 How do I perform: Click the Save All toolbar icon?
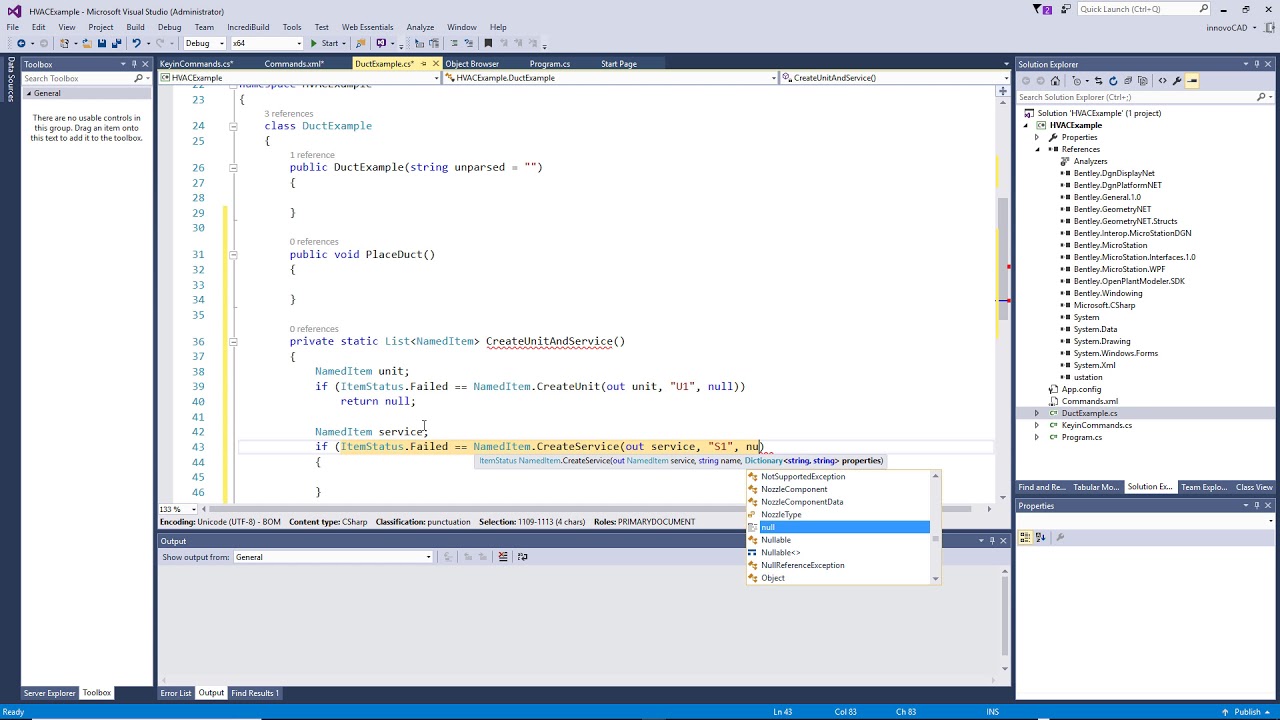(116, 43)
